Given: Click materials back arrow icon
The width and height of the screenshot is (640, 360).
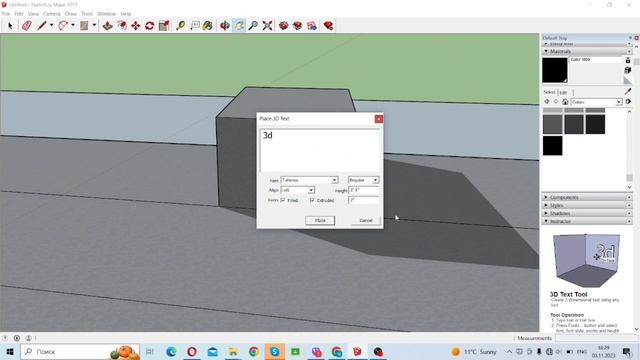Looking at the screenshot, I should coord(547,102).
